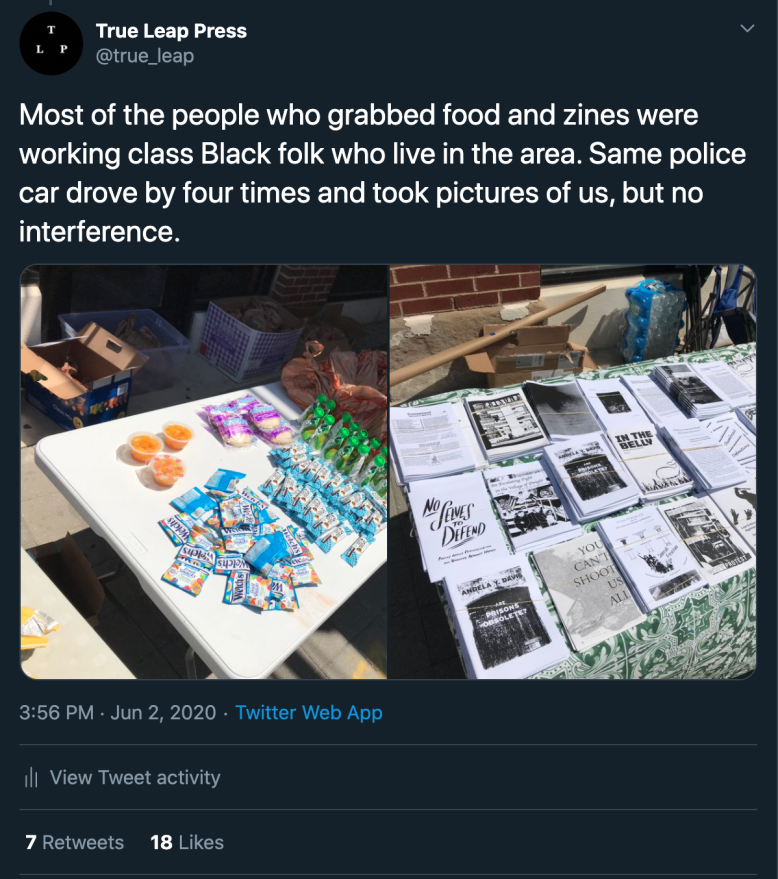Open View Tweet activity text
The height and width of the screenshot is (879, 778).
(x=135, y=778)
